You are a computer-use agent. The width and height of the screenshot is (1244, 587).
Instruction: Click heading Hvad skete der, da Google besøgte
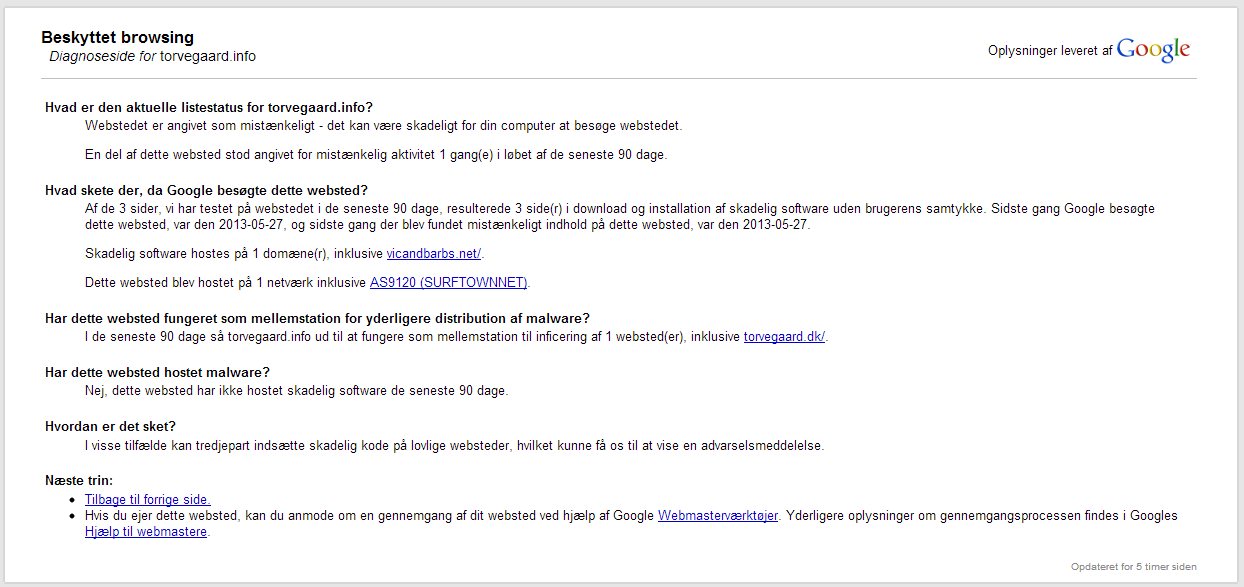click(207, 190)
